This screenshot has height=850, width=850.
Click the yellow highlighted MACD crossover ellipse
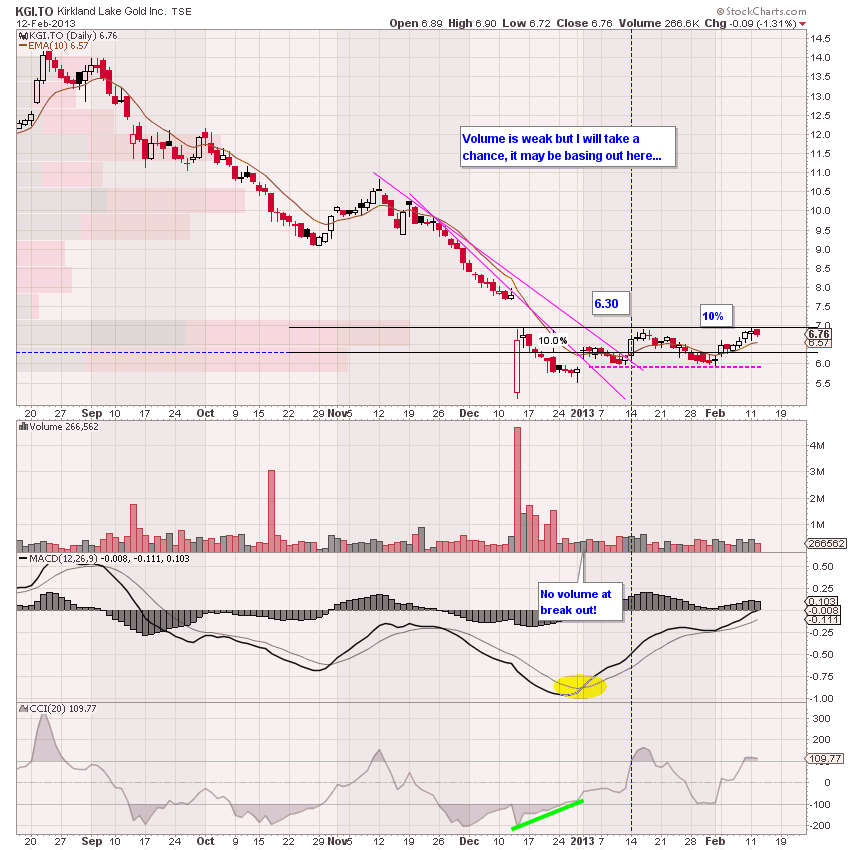(x=579, y=686)
